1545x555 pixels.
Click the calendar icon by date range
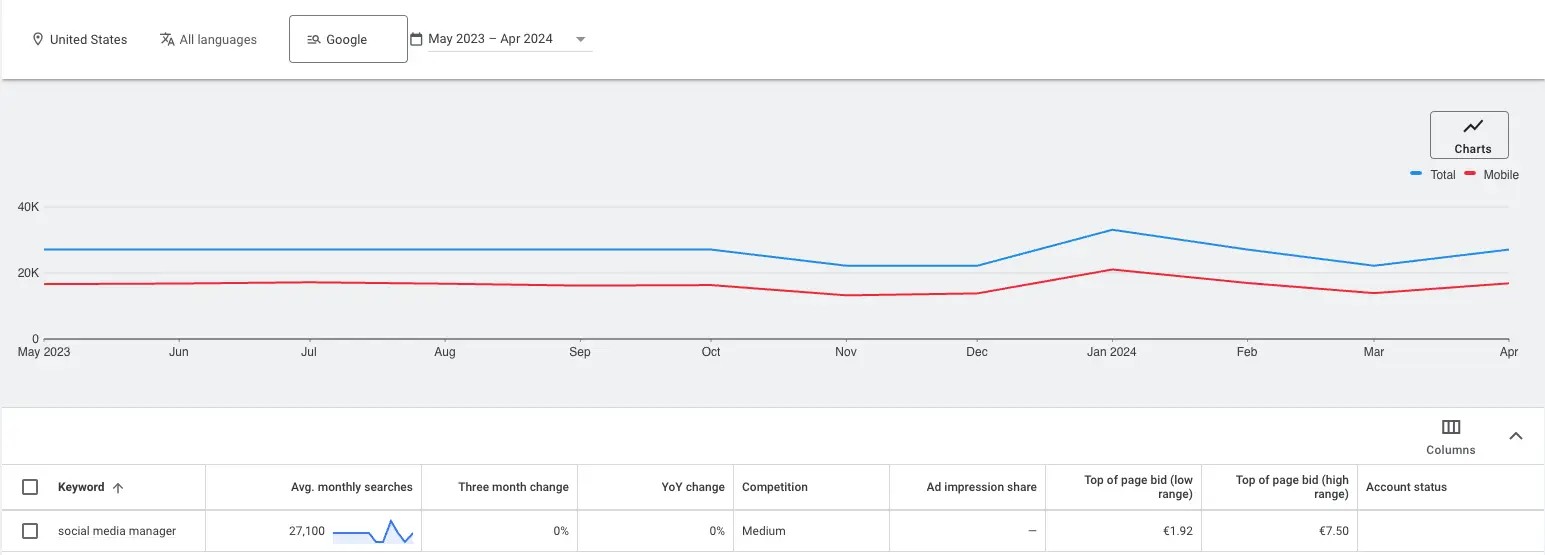(x=416, y=39)
